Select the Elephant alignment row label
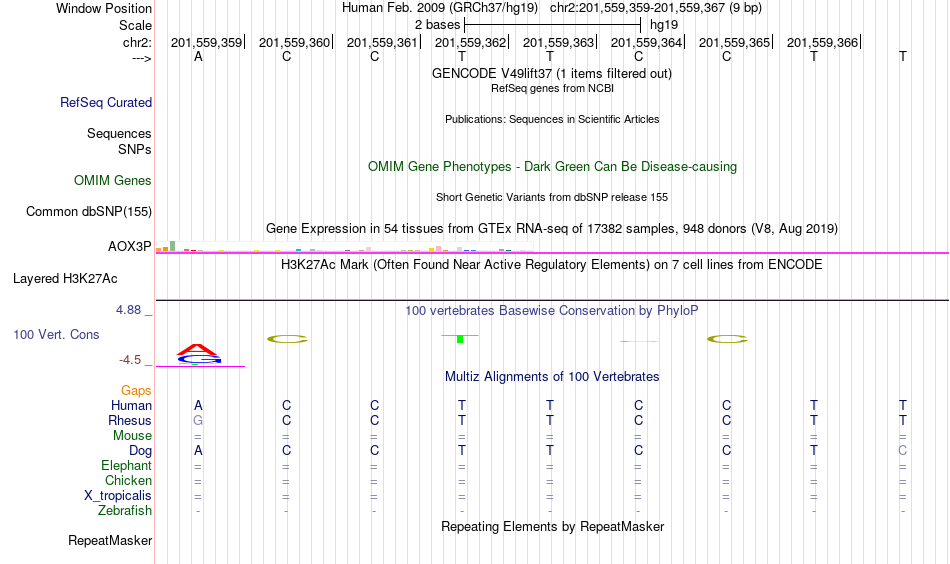The width and height of the screenshot is (950, 564). coord(126,465)
